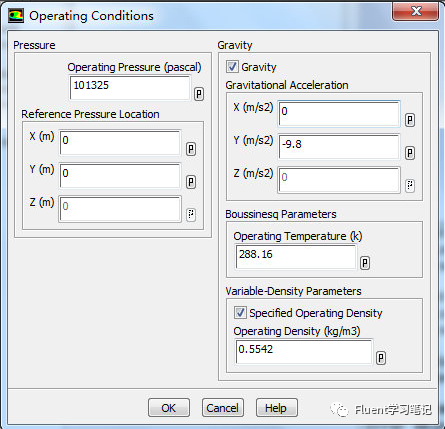Image resolution: width=445 pixels, height=429 pixels.
Task: Click parameter icon for Reference Pressure X
Action: pyautogui.click(x=191, y=149)
